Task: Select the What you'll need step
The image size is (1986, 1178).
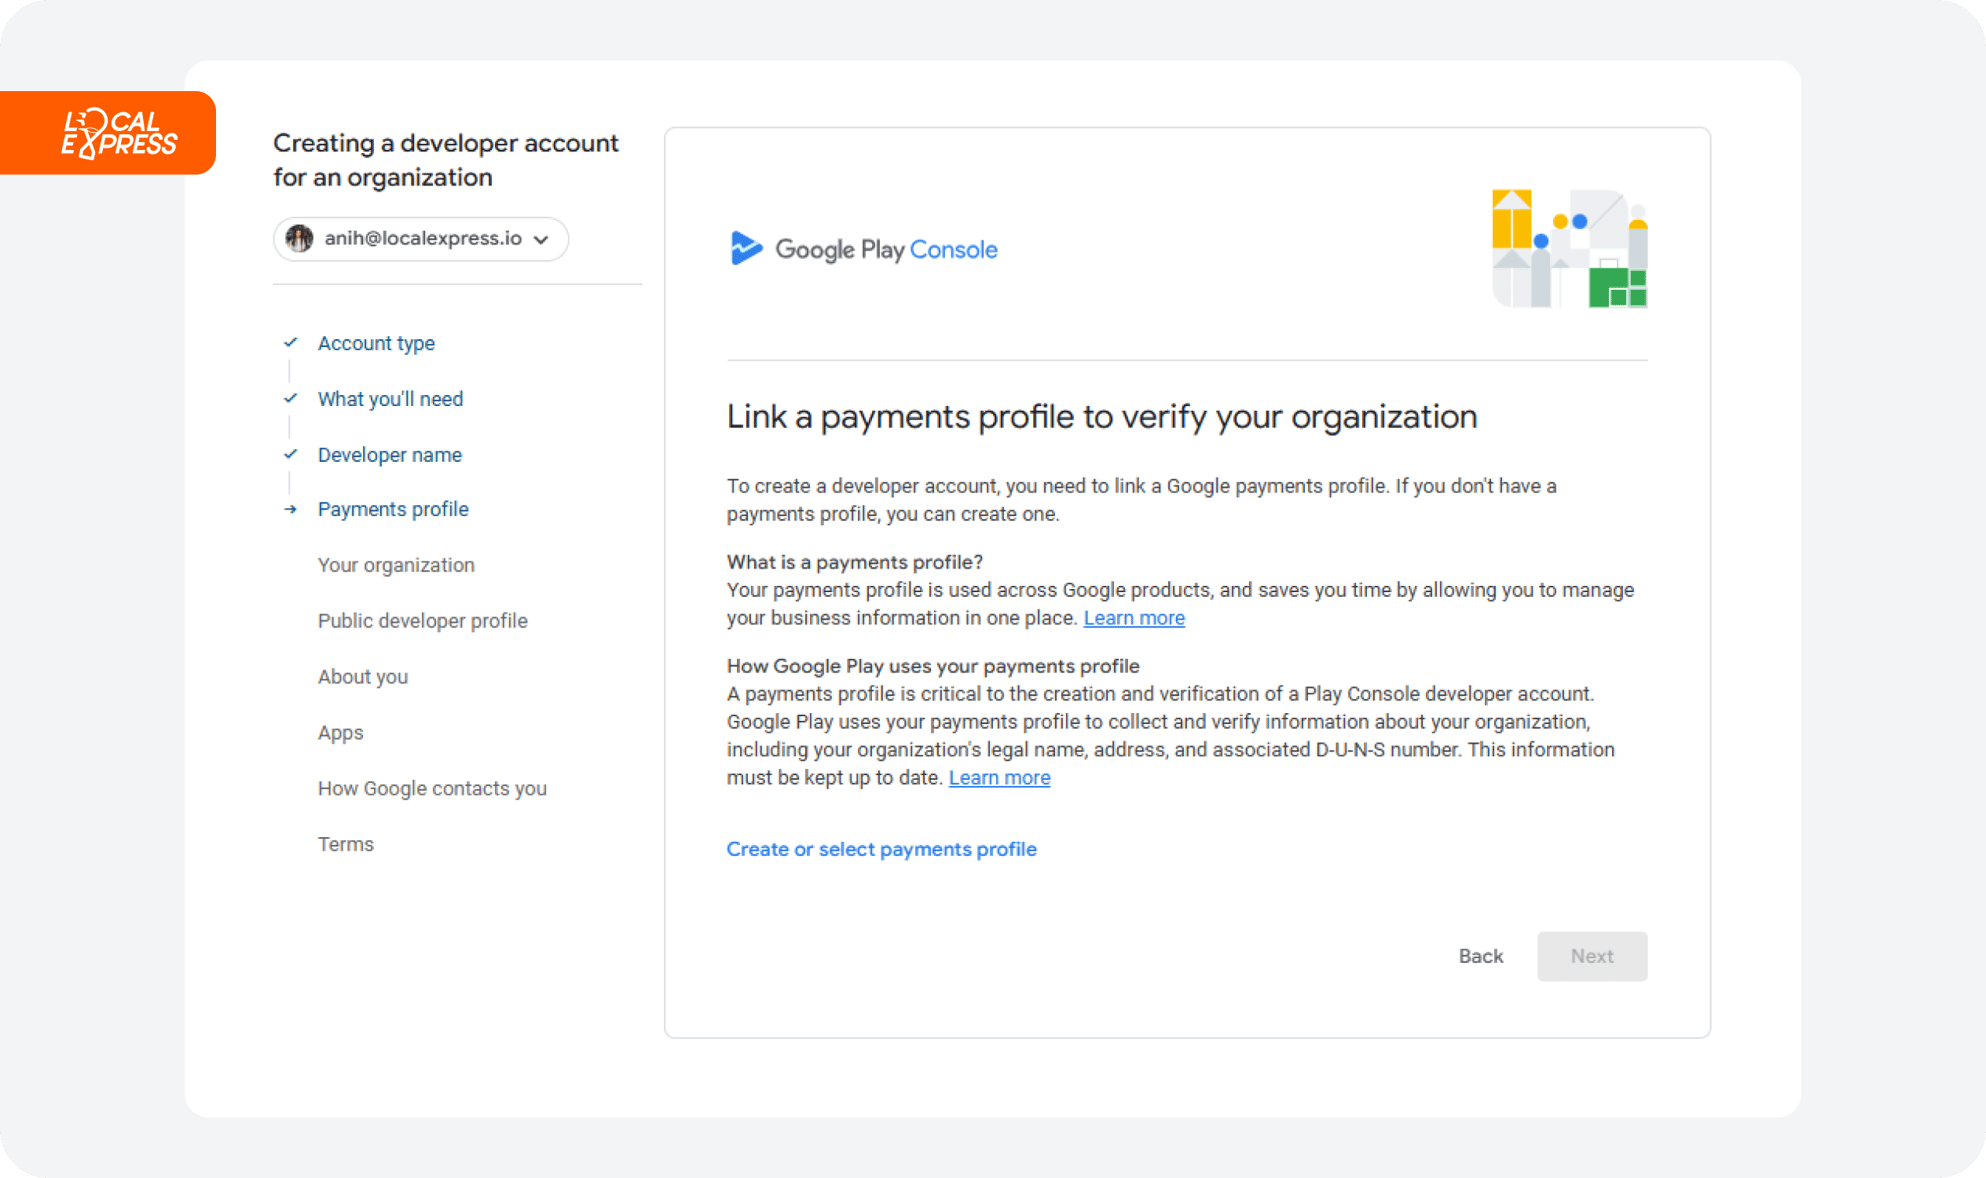Action: [x=390, y=398]
